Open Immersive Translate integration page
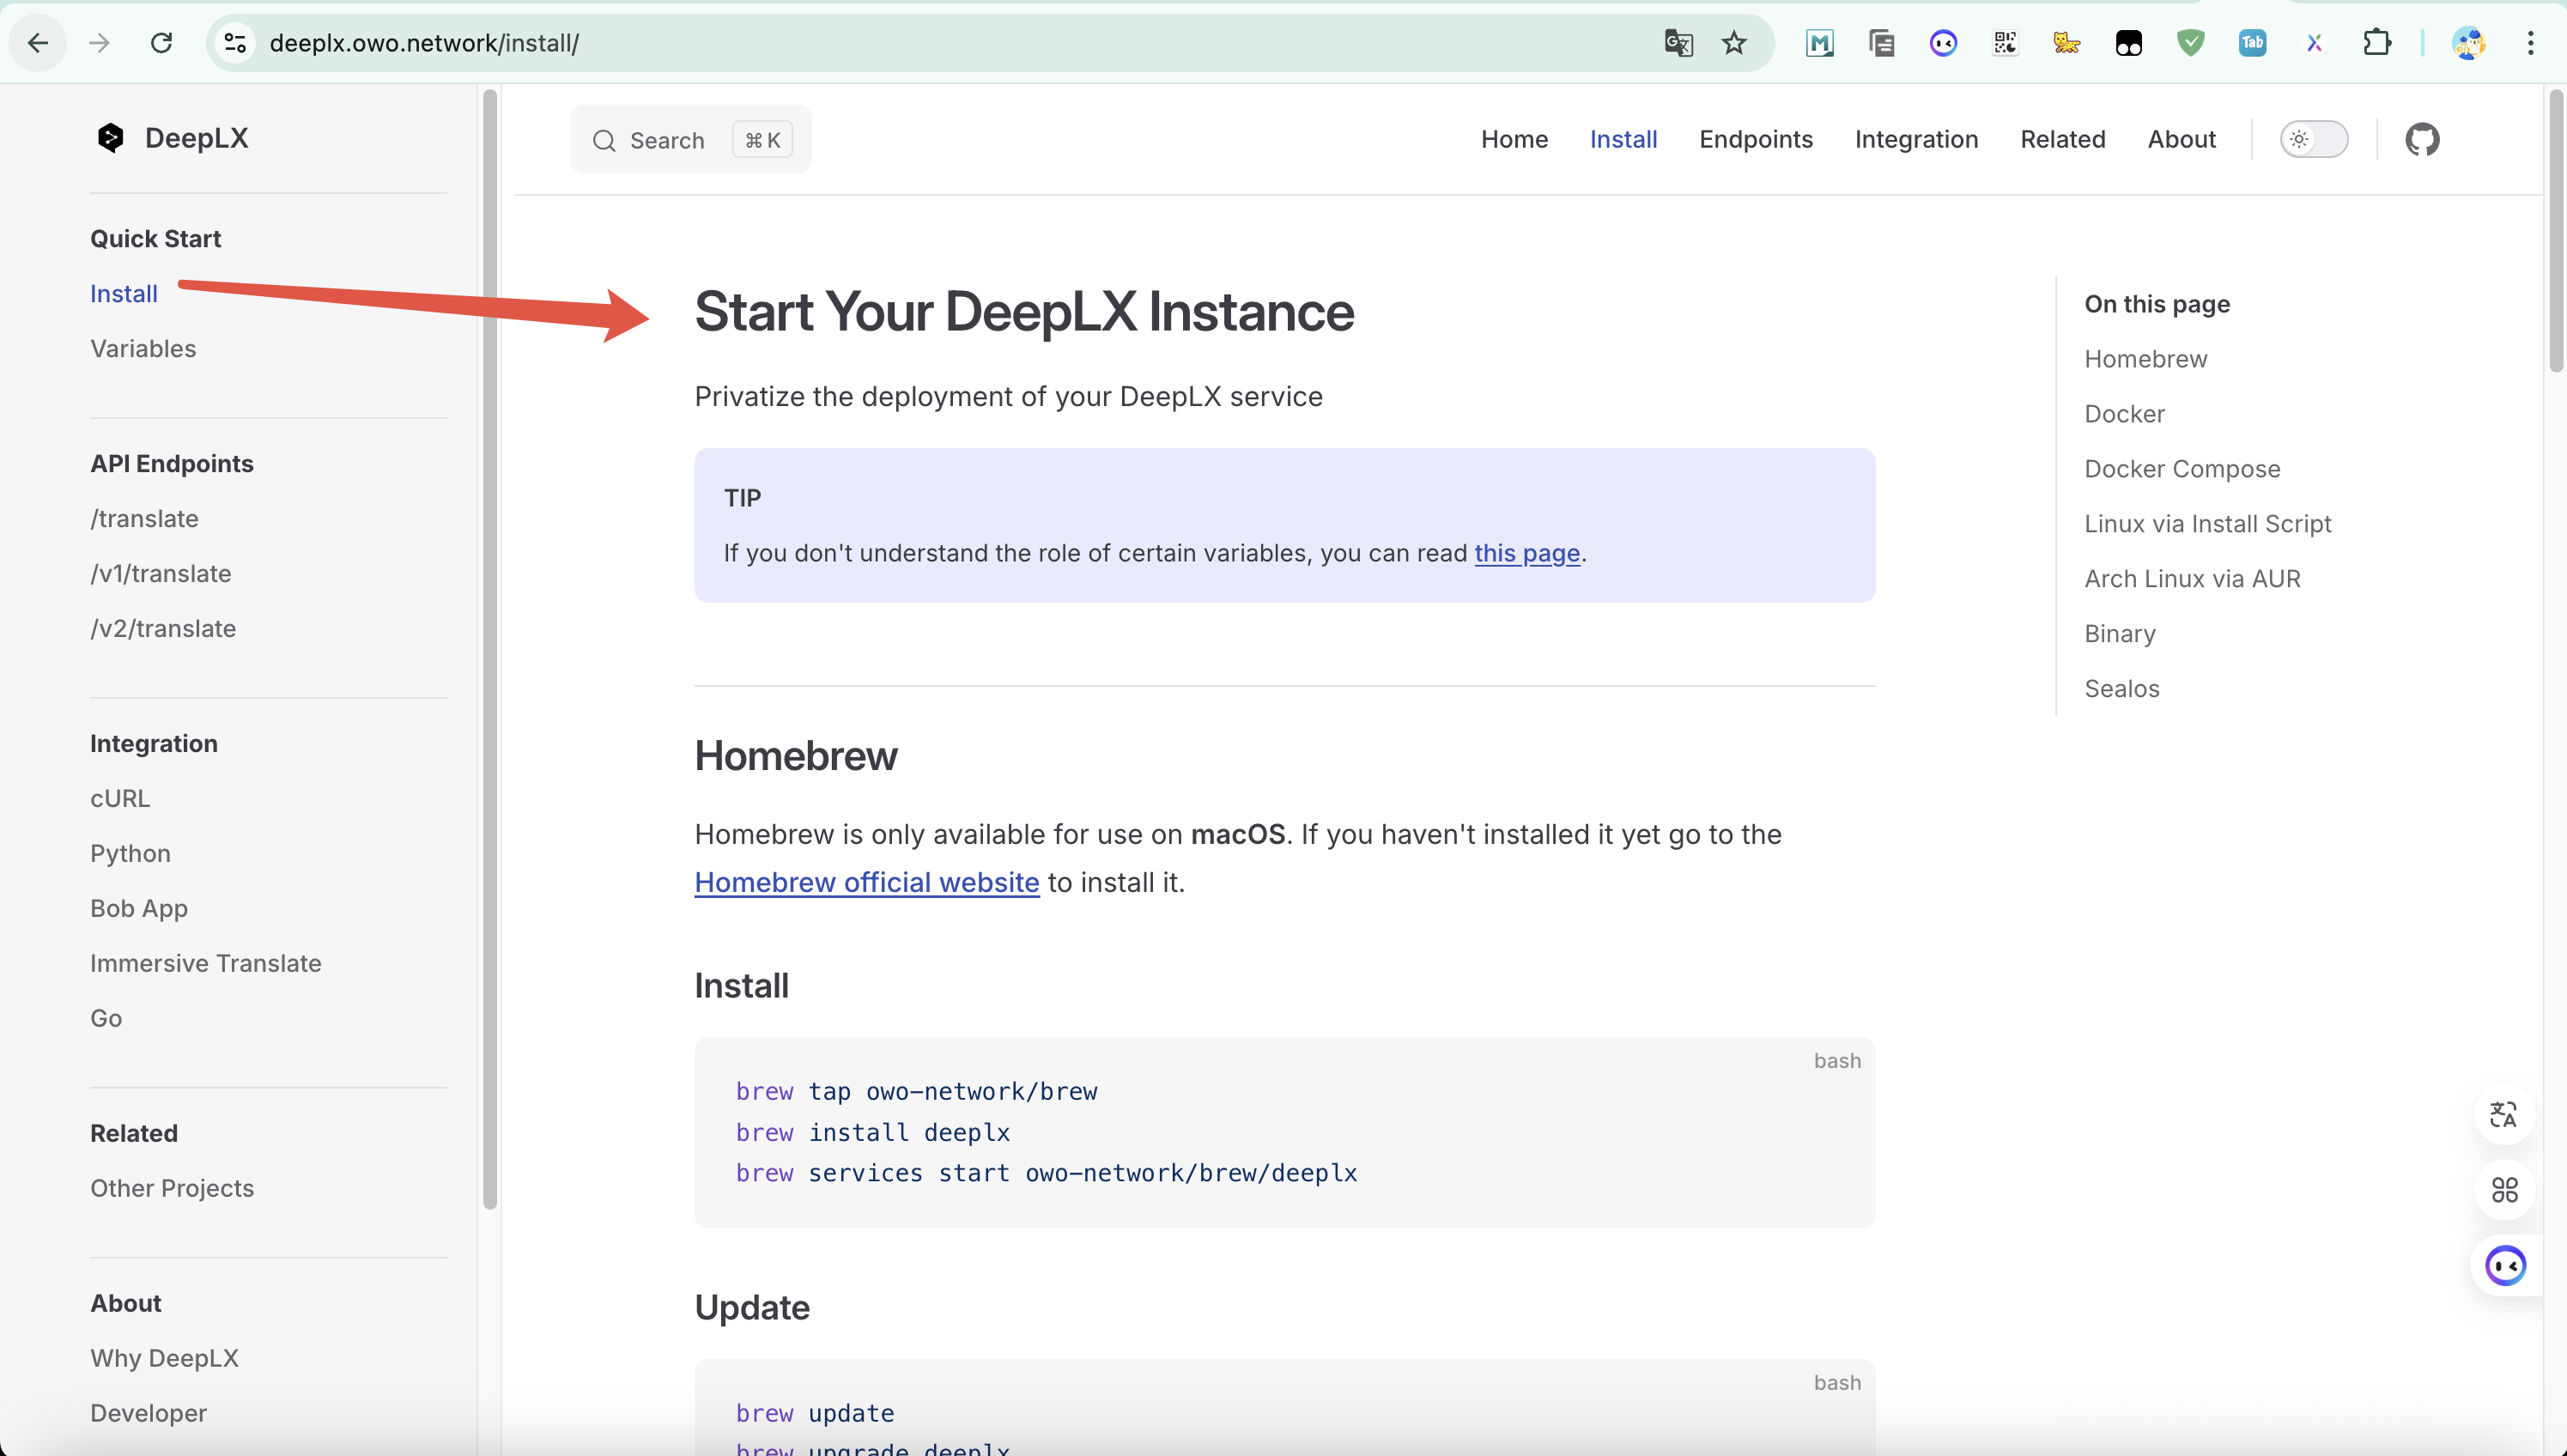This screenshot has height=1456, width=2567. tap(206, 964)
